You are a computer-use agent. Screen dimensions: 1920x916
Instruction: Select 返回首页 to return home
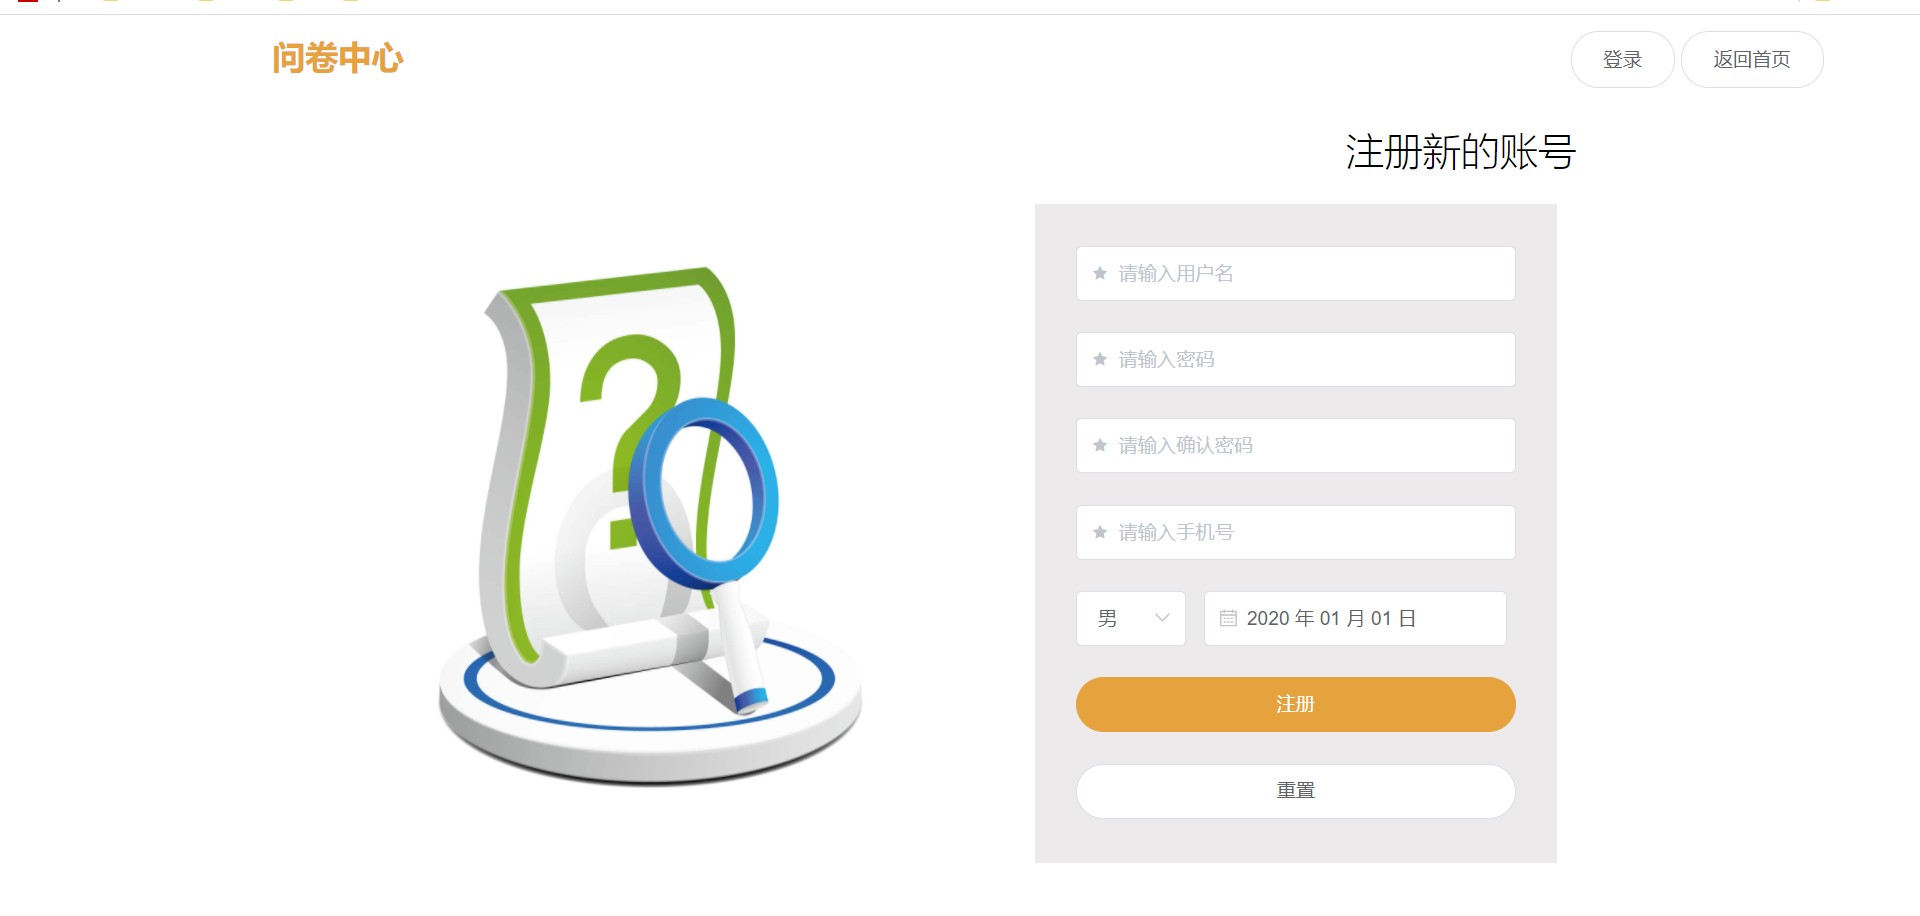point(1752,59)
